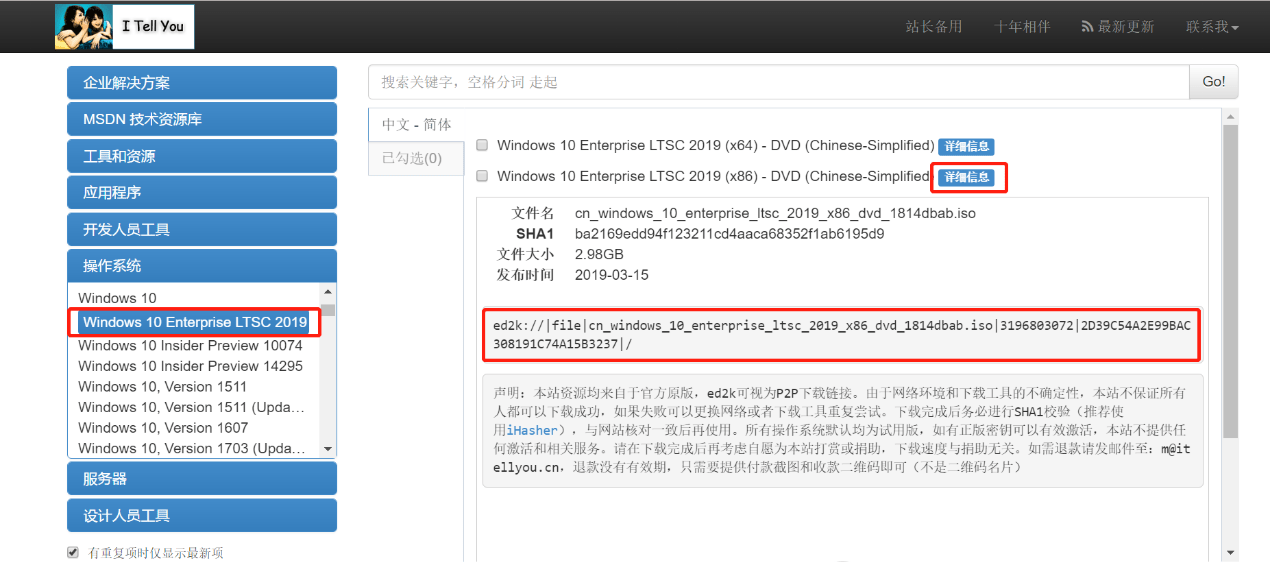
Task: Click the release date 2019-03-15
Action: 612,274
